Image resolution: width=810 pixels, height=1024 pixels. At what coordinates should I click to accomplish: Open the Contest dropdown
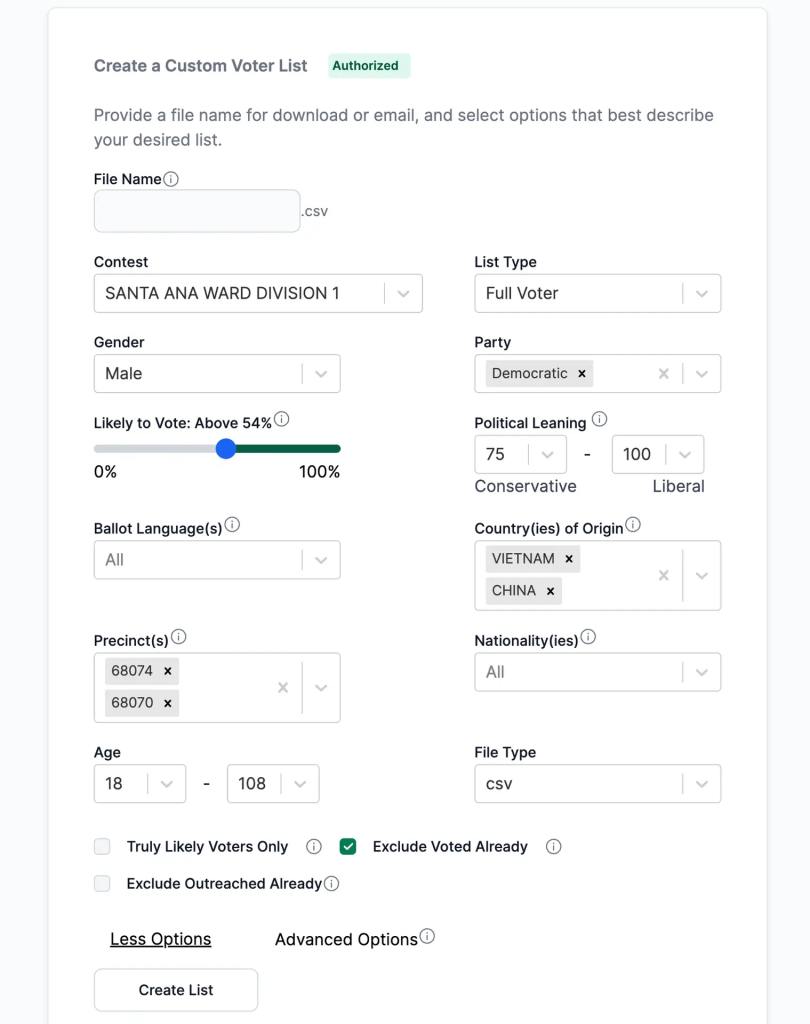pos(258,293)
